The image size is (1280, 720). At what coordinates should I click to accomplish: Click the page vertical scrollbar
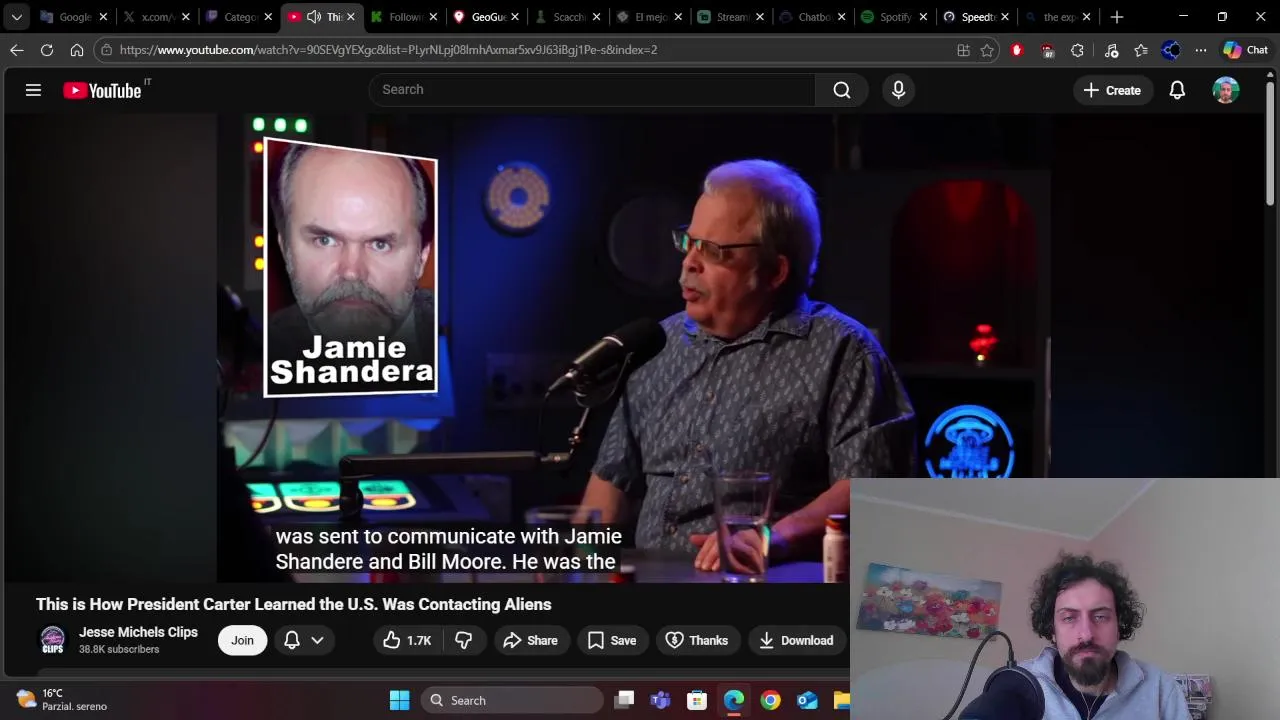point(1270,145)
